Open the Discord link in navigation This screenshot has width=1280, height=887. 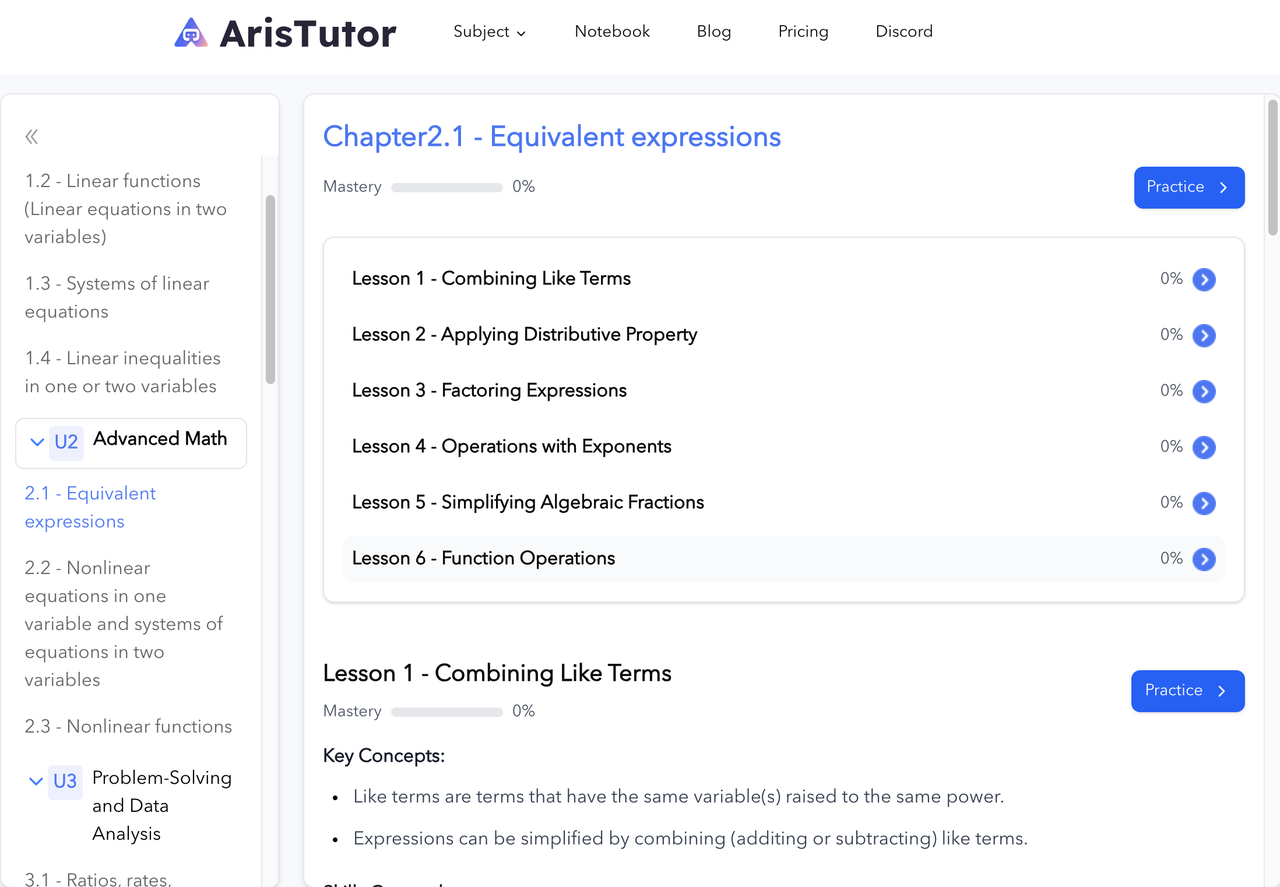(x=904, y=32)
